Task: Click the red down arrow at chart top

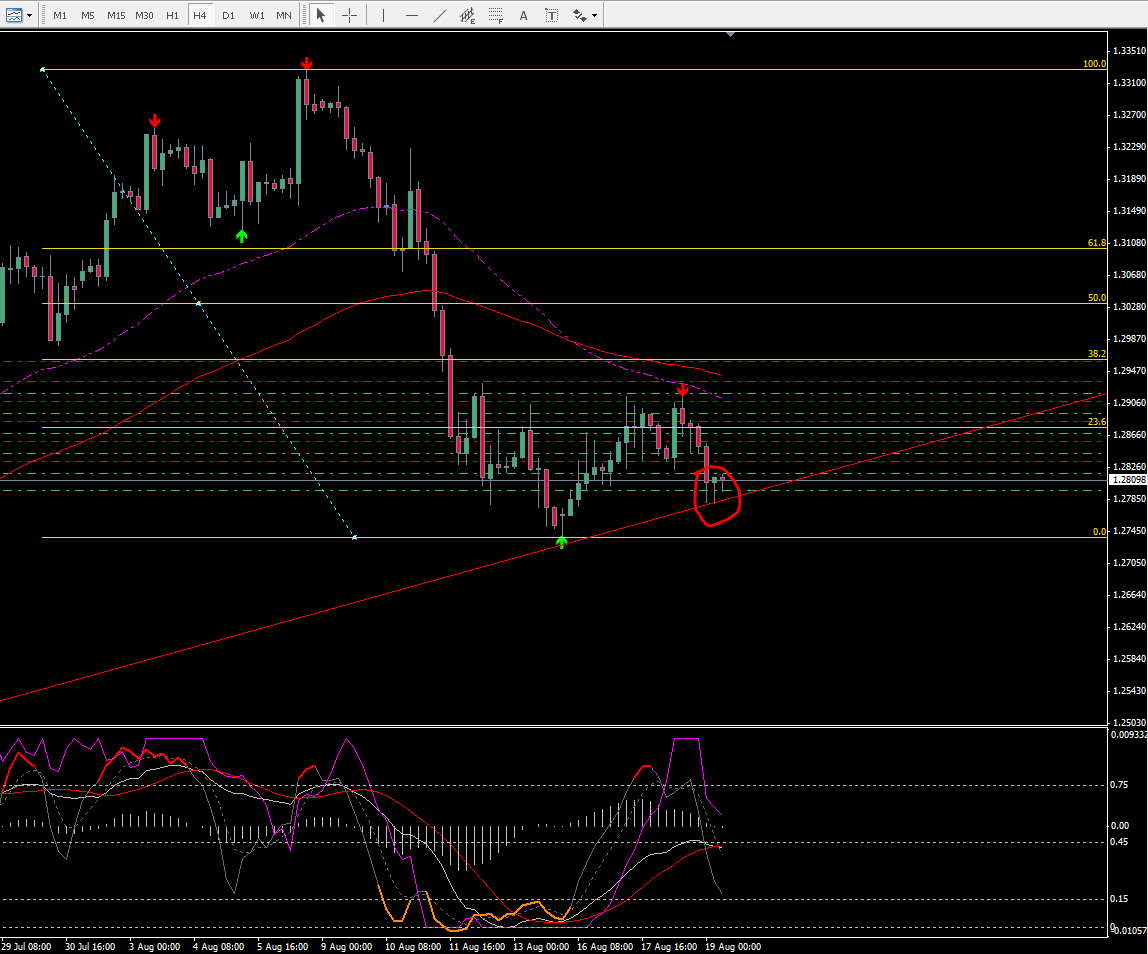Action: coord(307,64)
